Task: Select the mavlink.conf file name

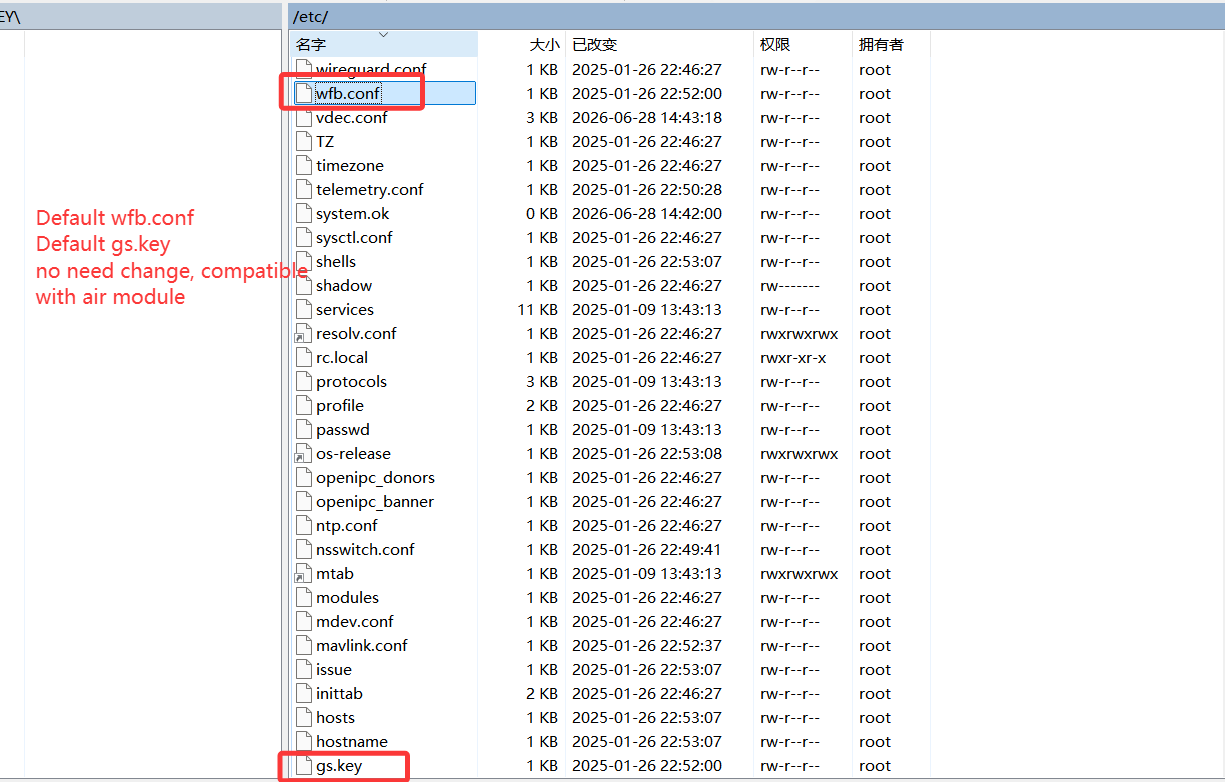Action: (x=362, y=645)
